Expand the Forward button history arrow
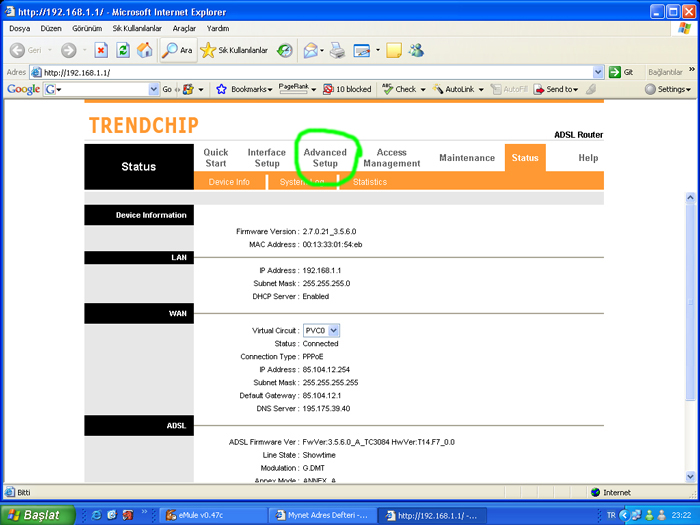700x525 pixels. [x=84, y=50]
